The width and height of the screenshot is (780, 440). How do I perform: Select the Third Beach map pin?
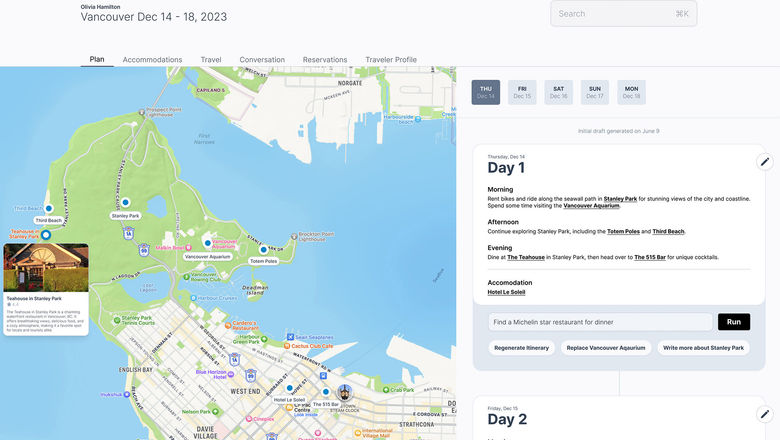[x=49, y=208]
